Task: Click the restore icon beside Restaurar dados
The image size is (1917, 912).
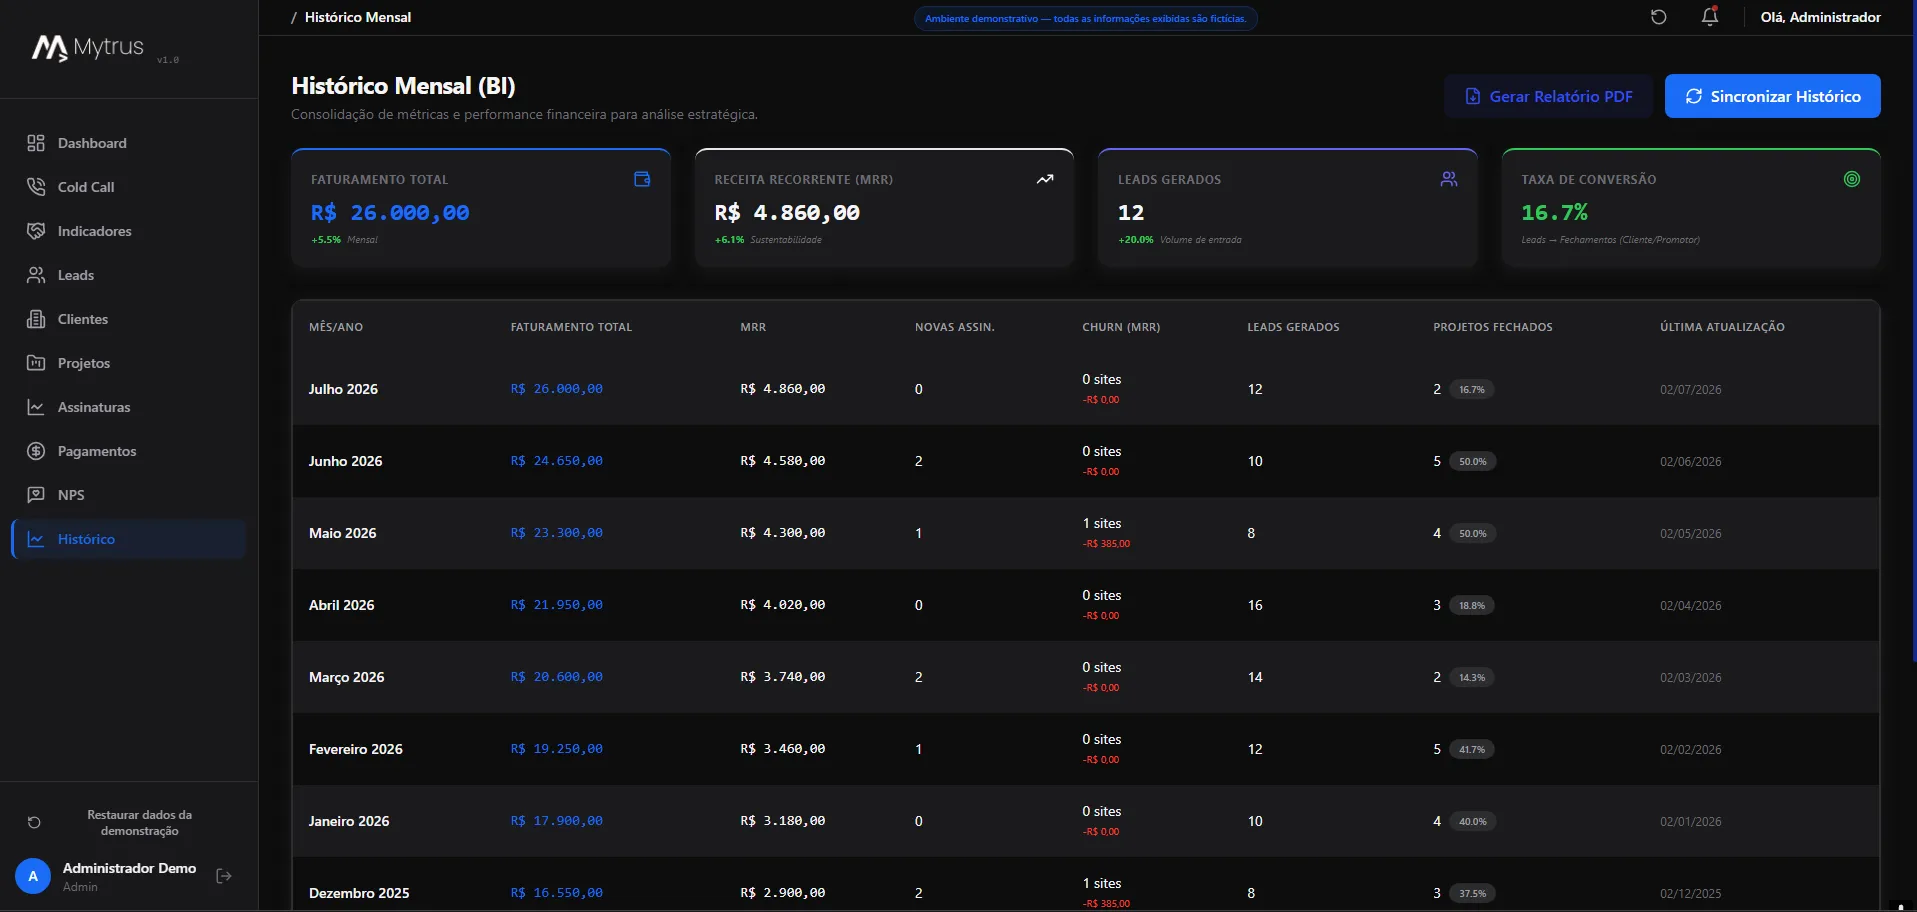Action: [x=34, y=823]
